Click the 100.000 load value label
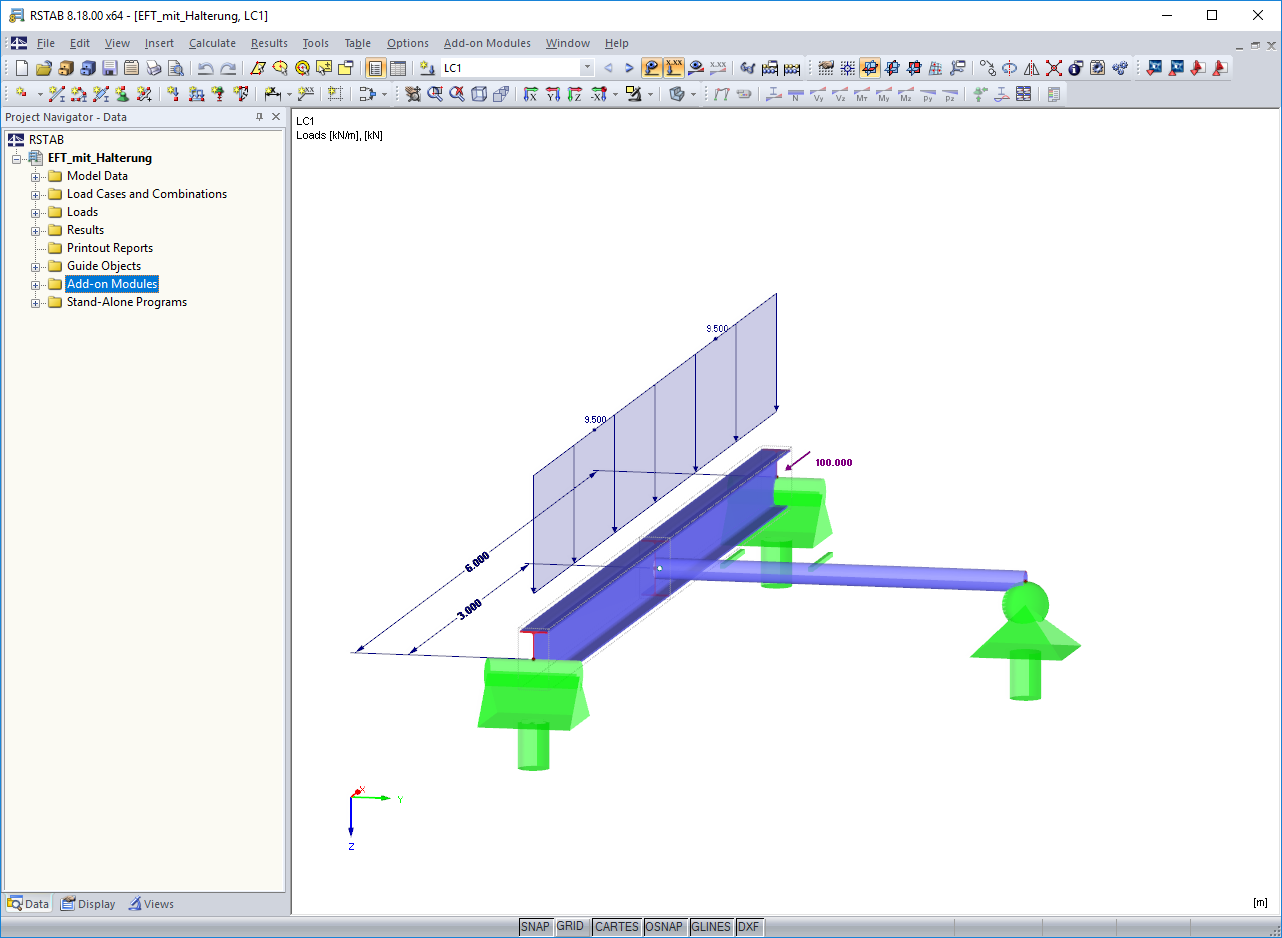This screenshot has height=938, width=1282. pyautogui.click(x=834, y=463)
